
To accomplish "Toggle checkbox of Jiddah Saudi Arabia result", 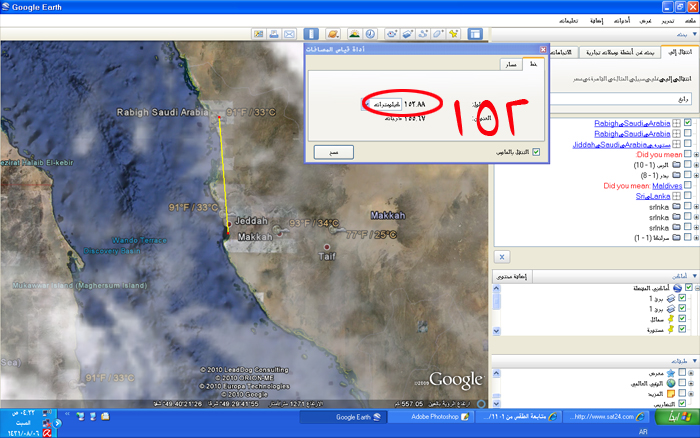I will (688, 143).
